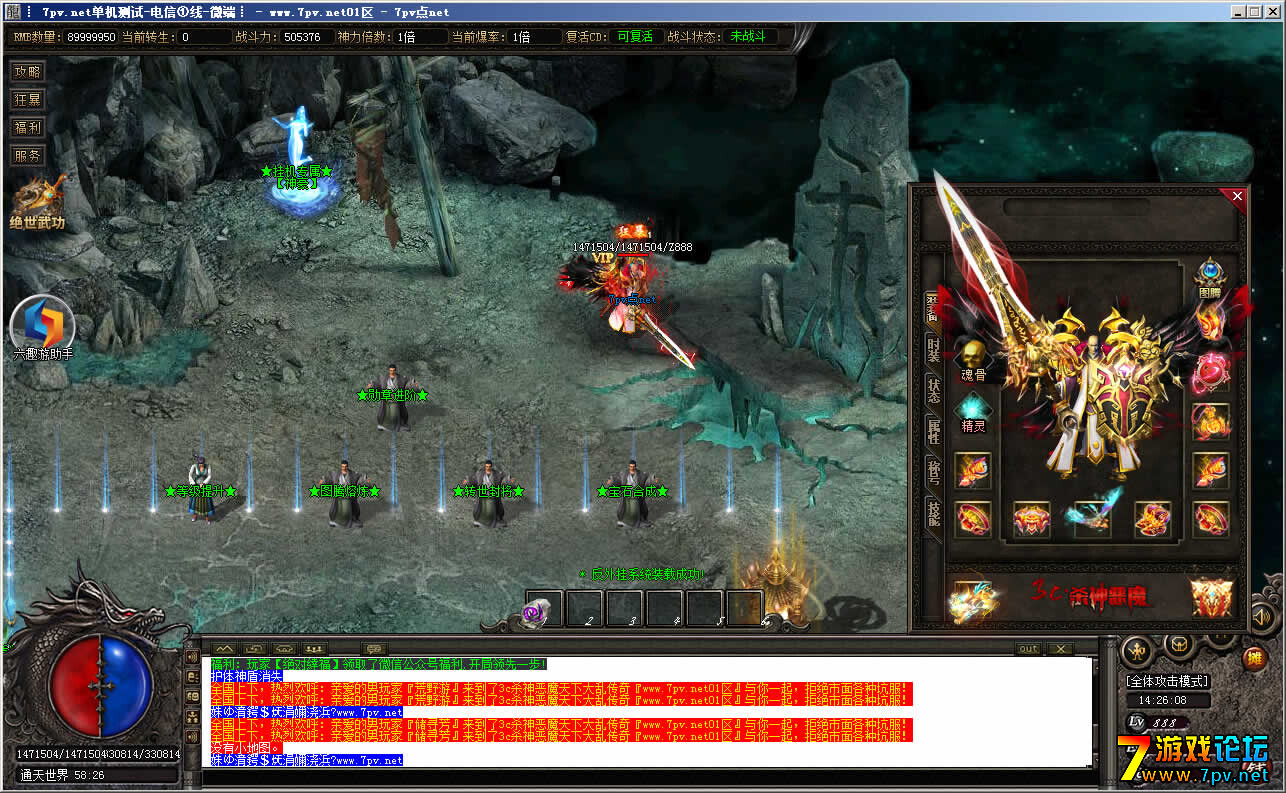Select empty quick slot 4

coord(664,608)
